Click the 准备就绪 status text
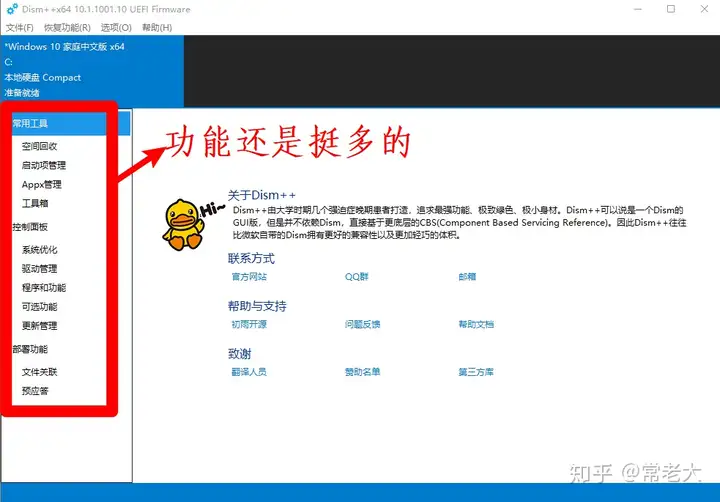This screenshot has width=720, height=502. pyautogui.click(x=22, y=93)
